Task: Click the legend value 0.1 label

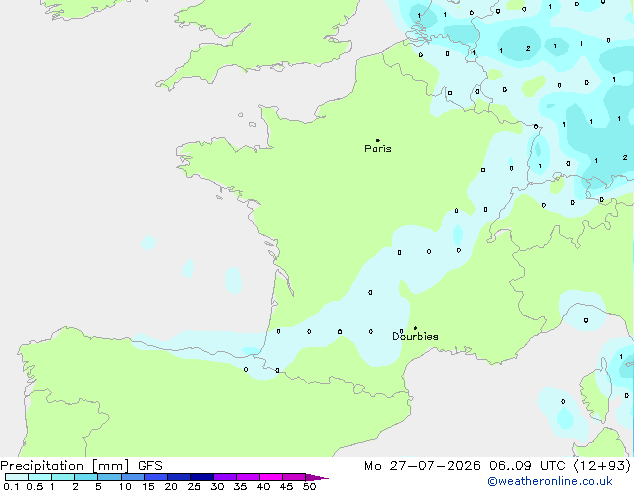Action: pos(11,486)
